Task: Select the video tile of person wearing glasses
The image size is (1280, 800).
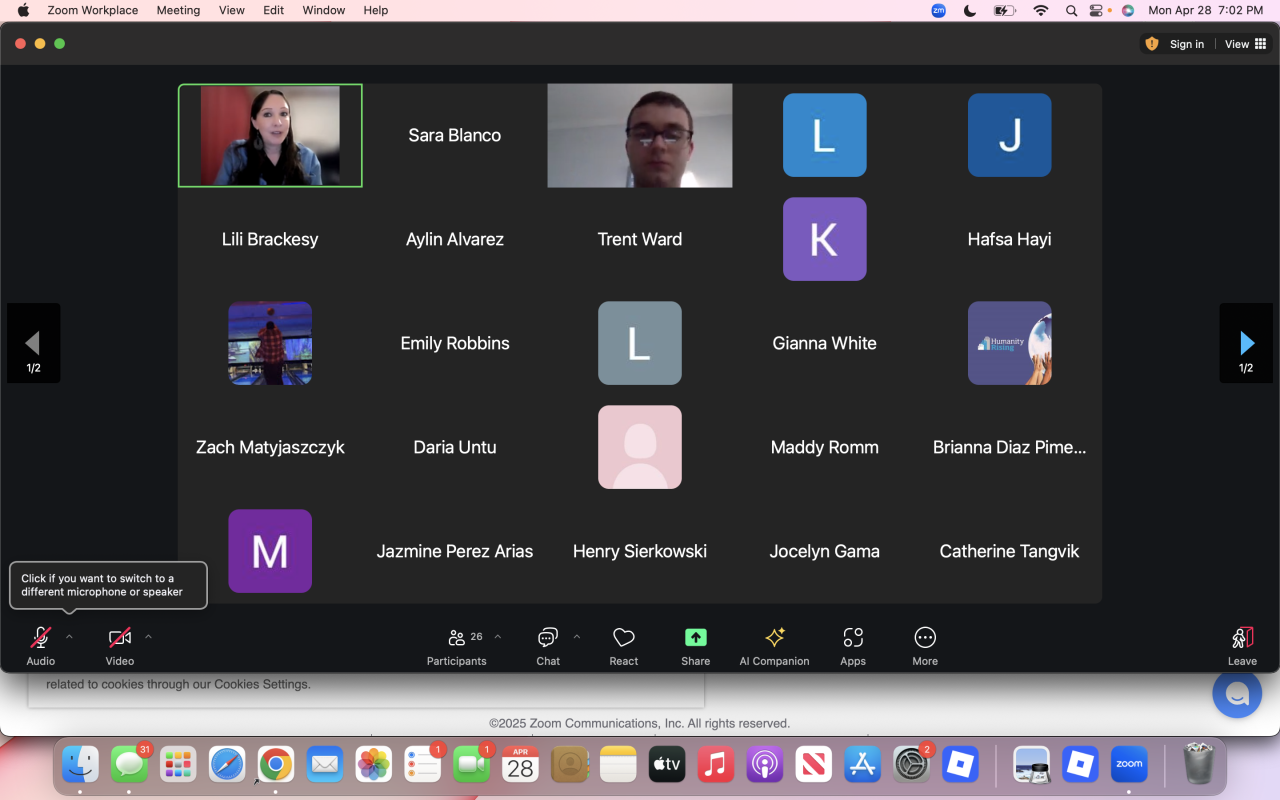Action: (640, 135)
